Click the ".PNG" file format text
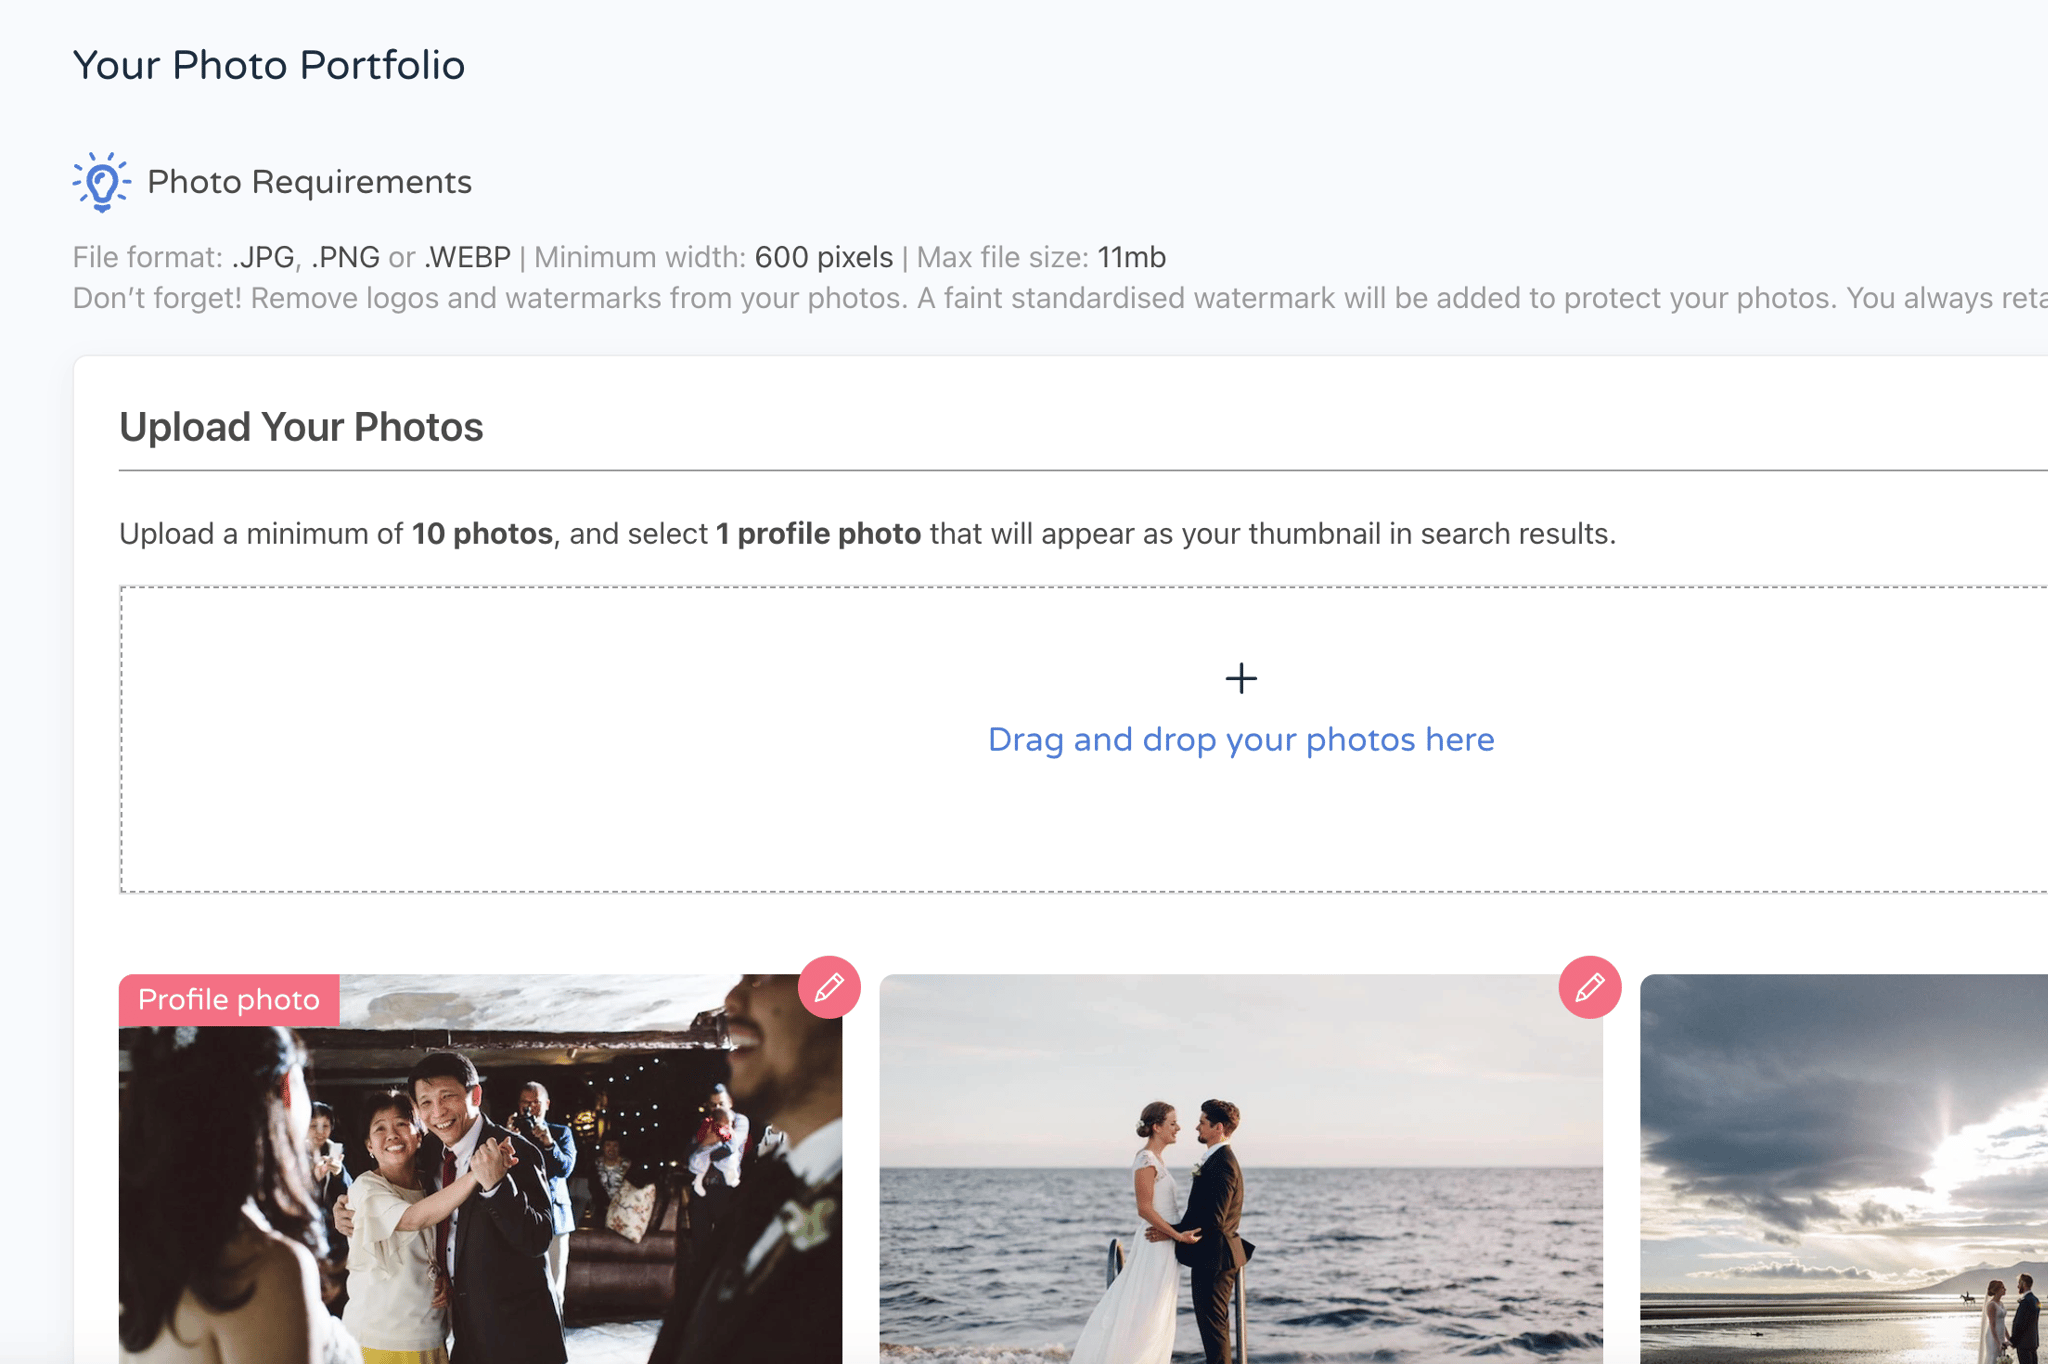 tap(345, 258)
